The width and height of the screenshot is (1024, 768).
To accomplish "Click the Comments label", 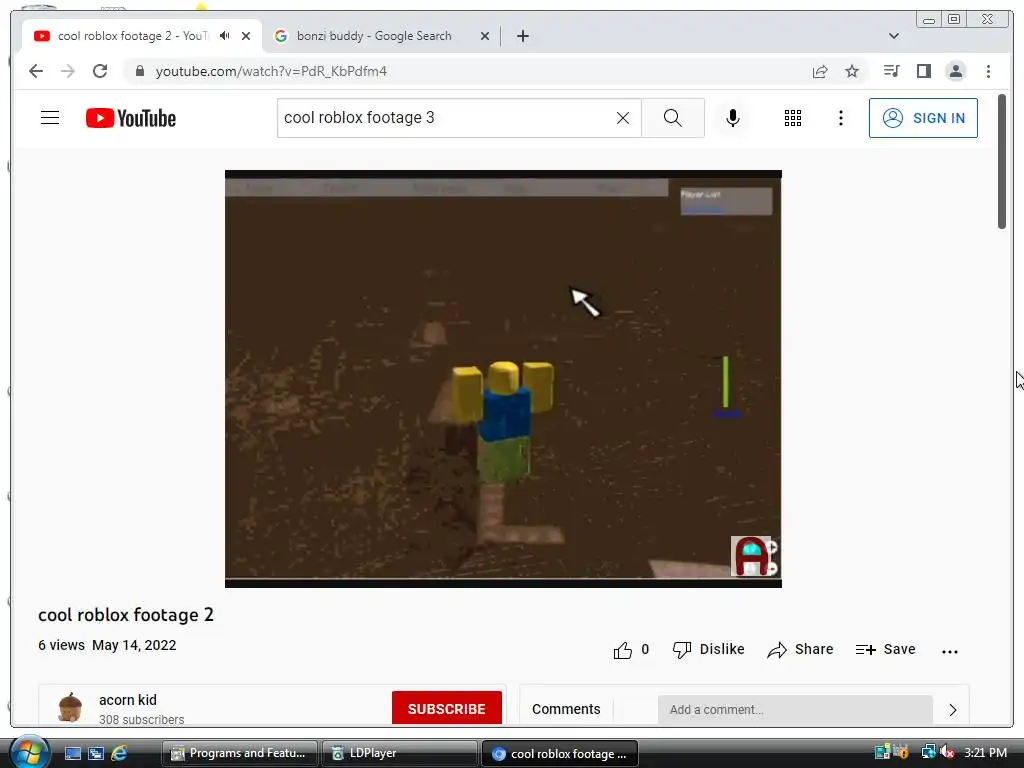I will pyautogui.click(x=566, y=709).
